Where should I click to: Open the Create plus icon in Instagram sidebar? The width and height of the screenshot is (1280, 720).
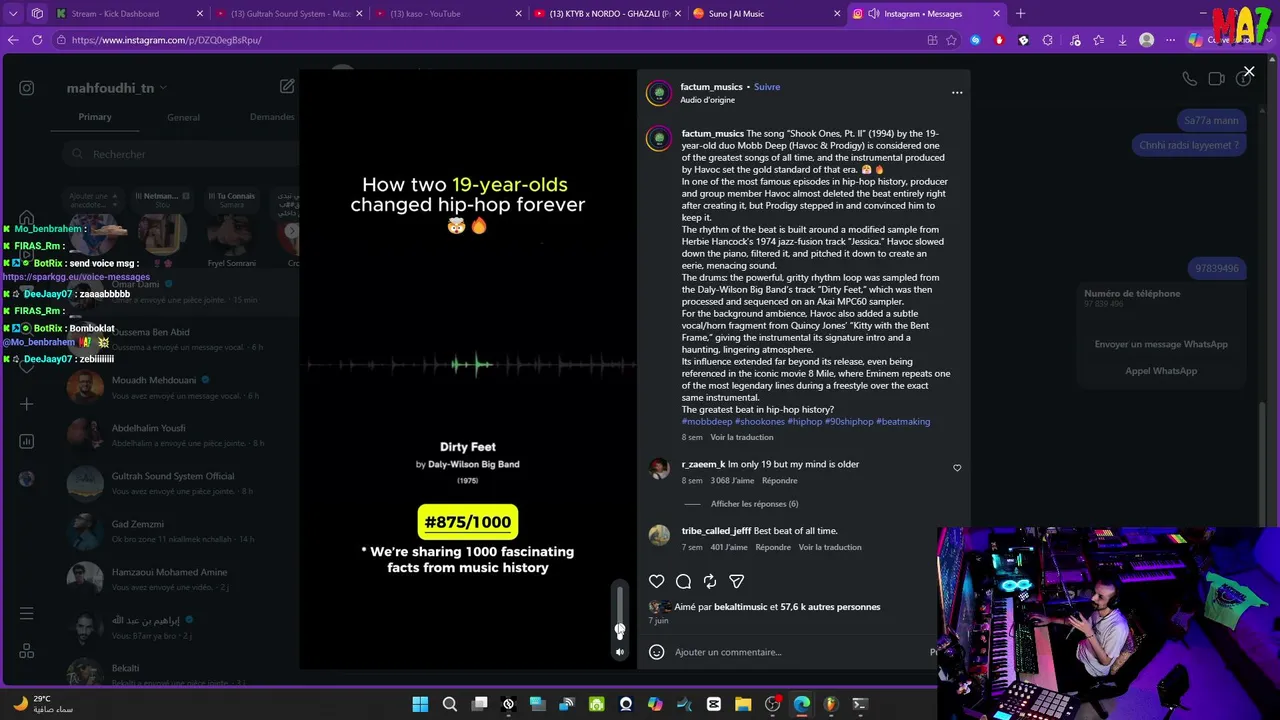tap(27, 404)
